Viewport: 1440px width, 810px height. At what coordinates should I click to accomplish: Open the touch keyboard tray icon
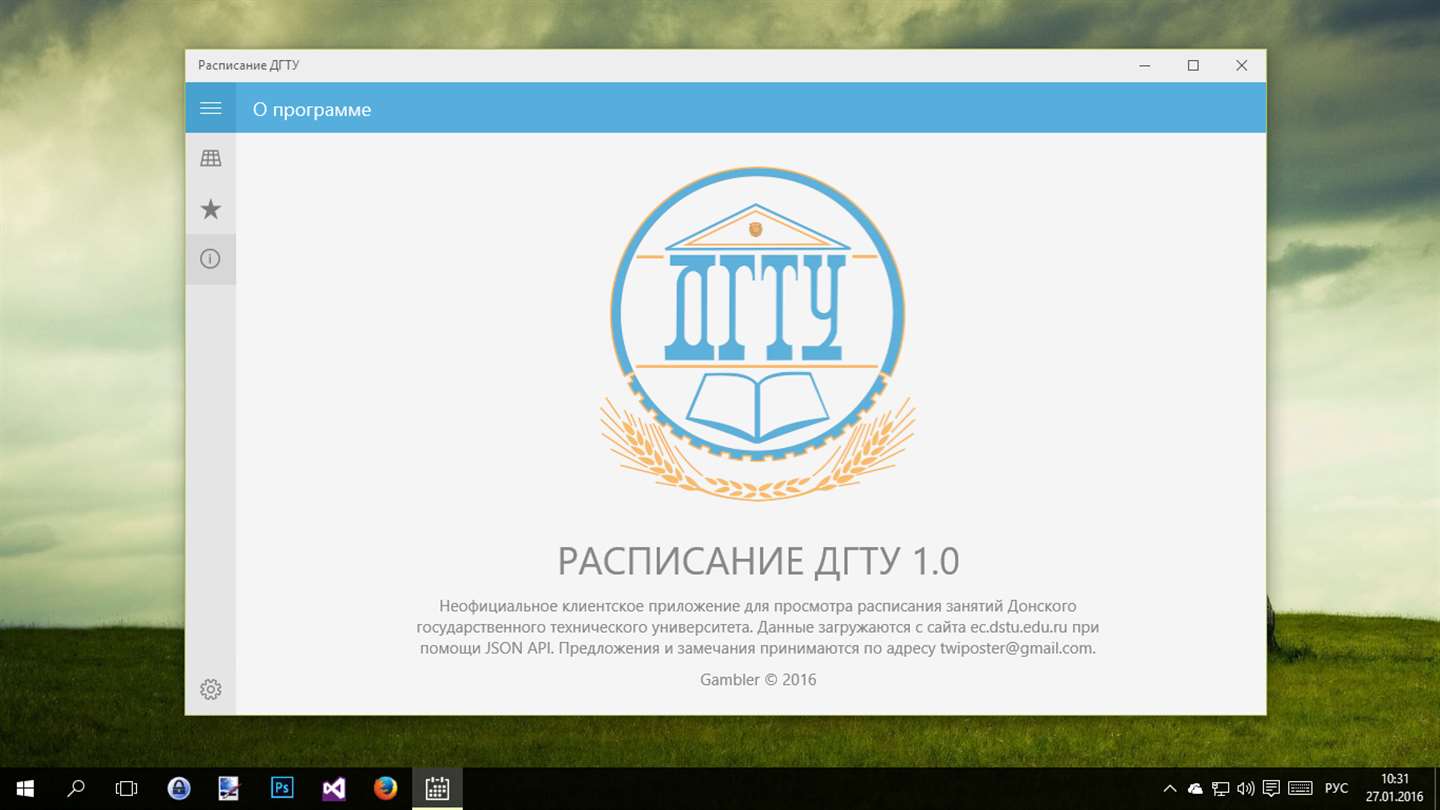[x=1300, y=788]
